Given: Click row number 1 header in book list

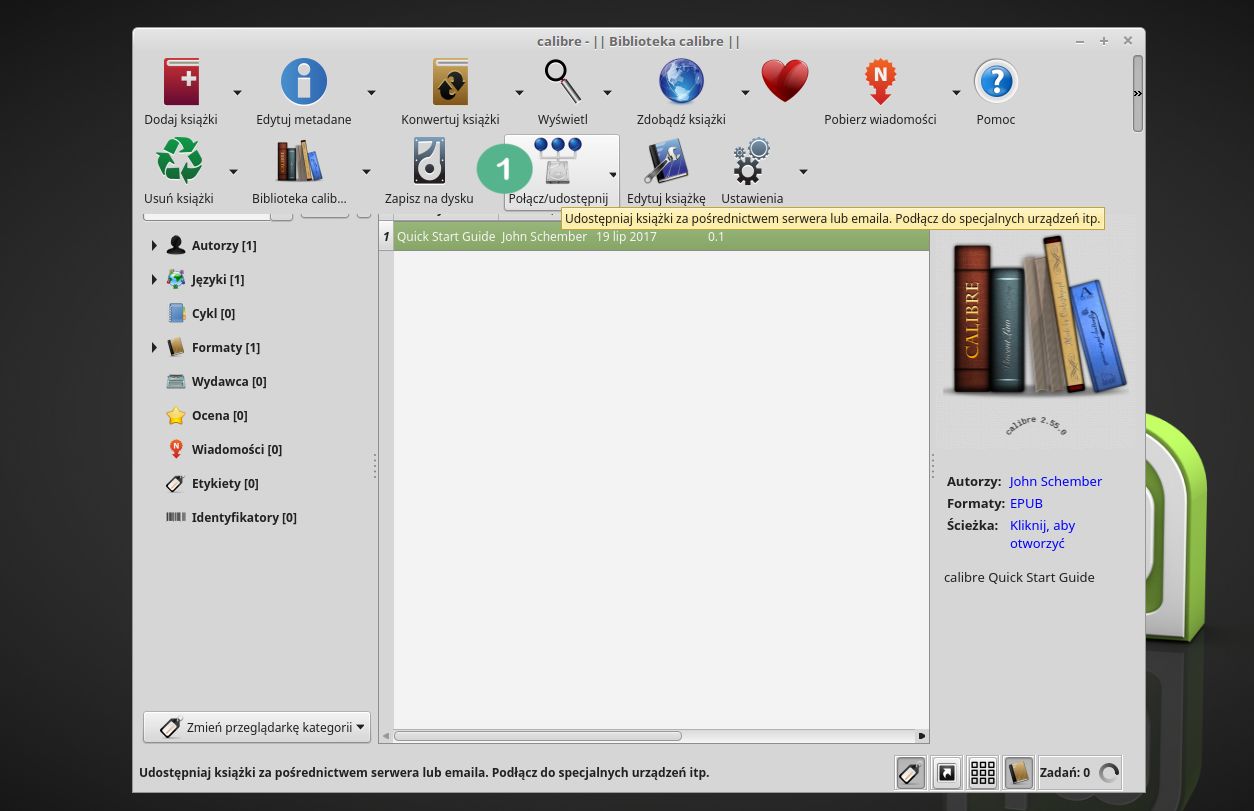Looking at the screenshot, I should pos(386,237).
